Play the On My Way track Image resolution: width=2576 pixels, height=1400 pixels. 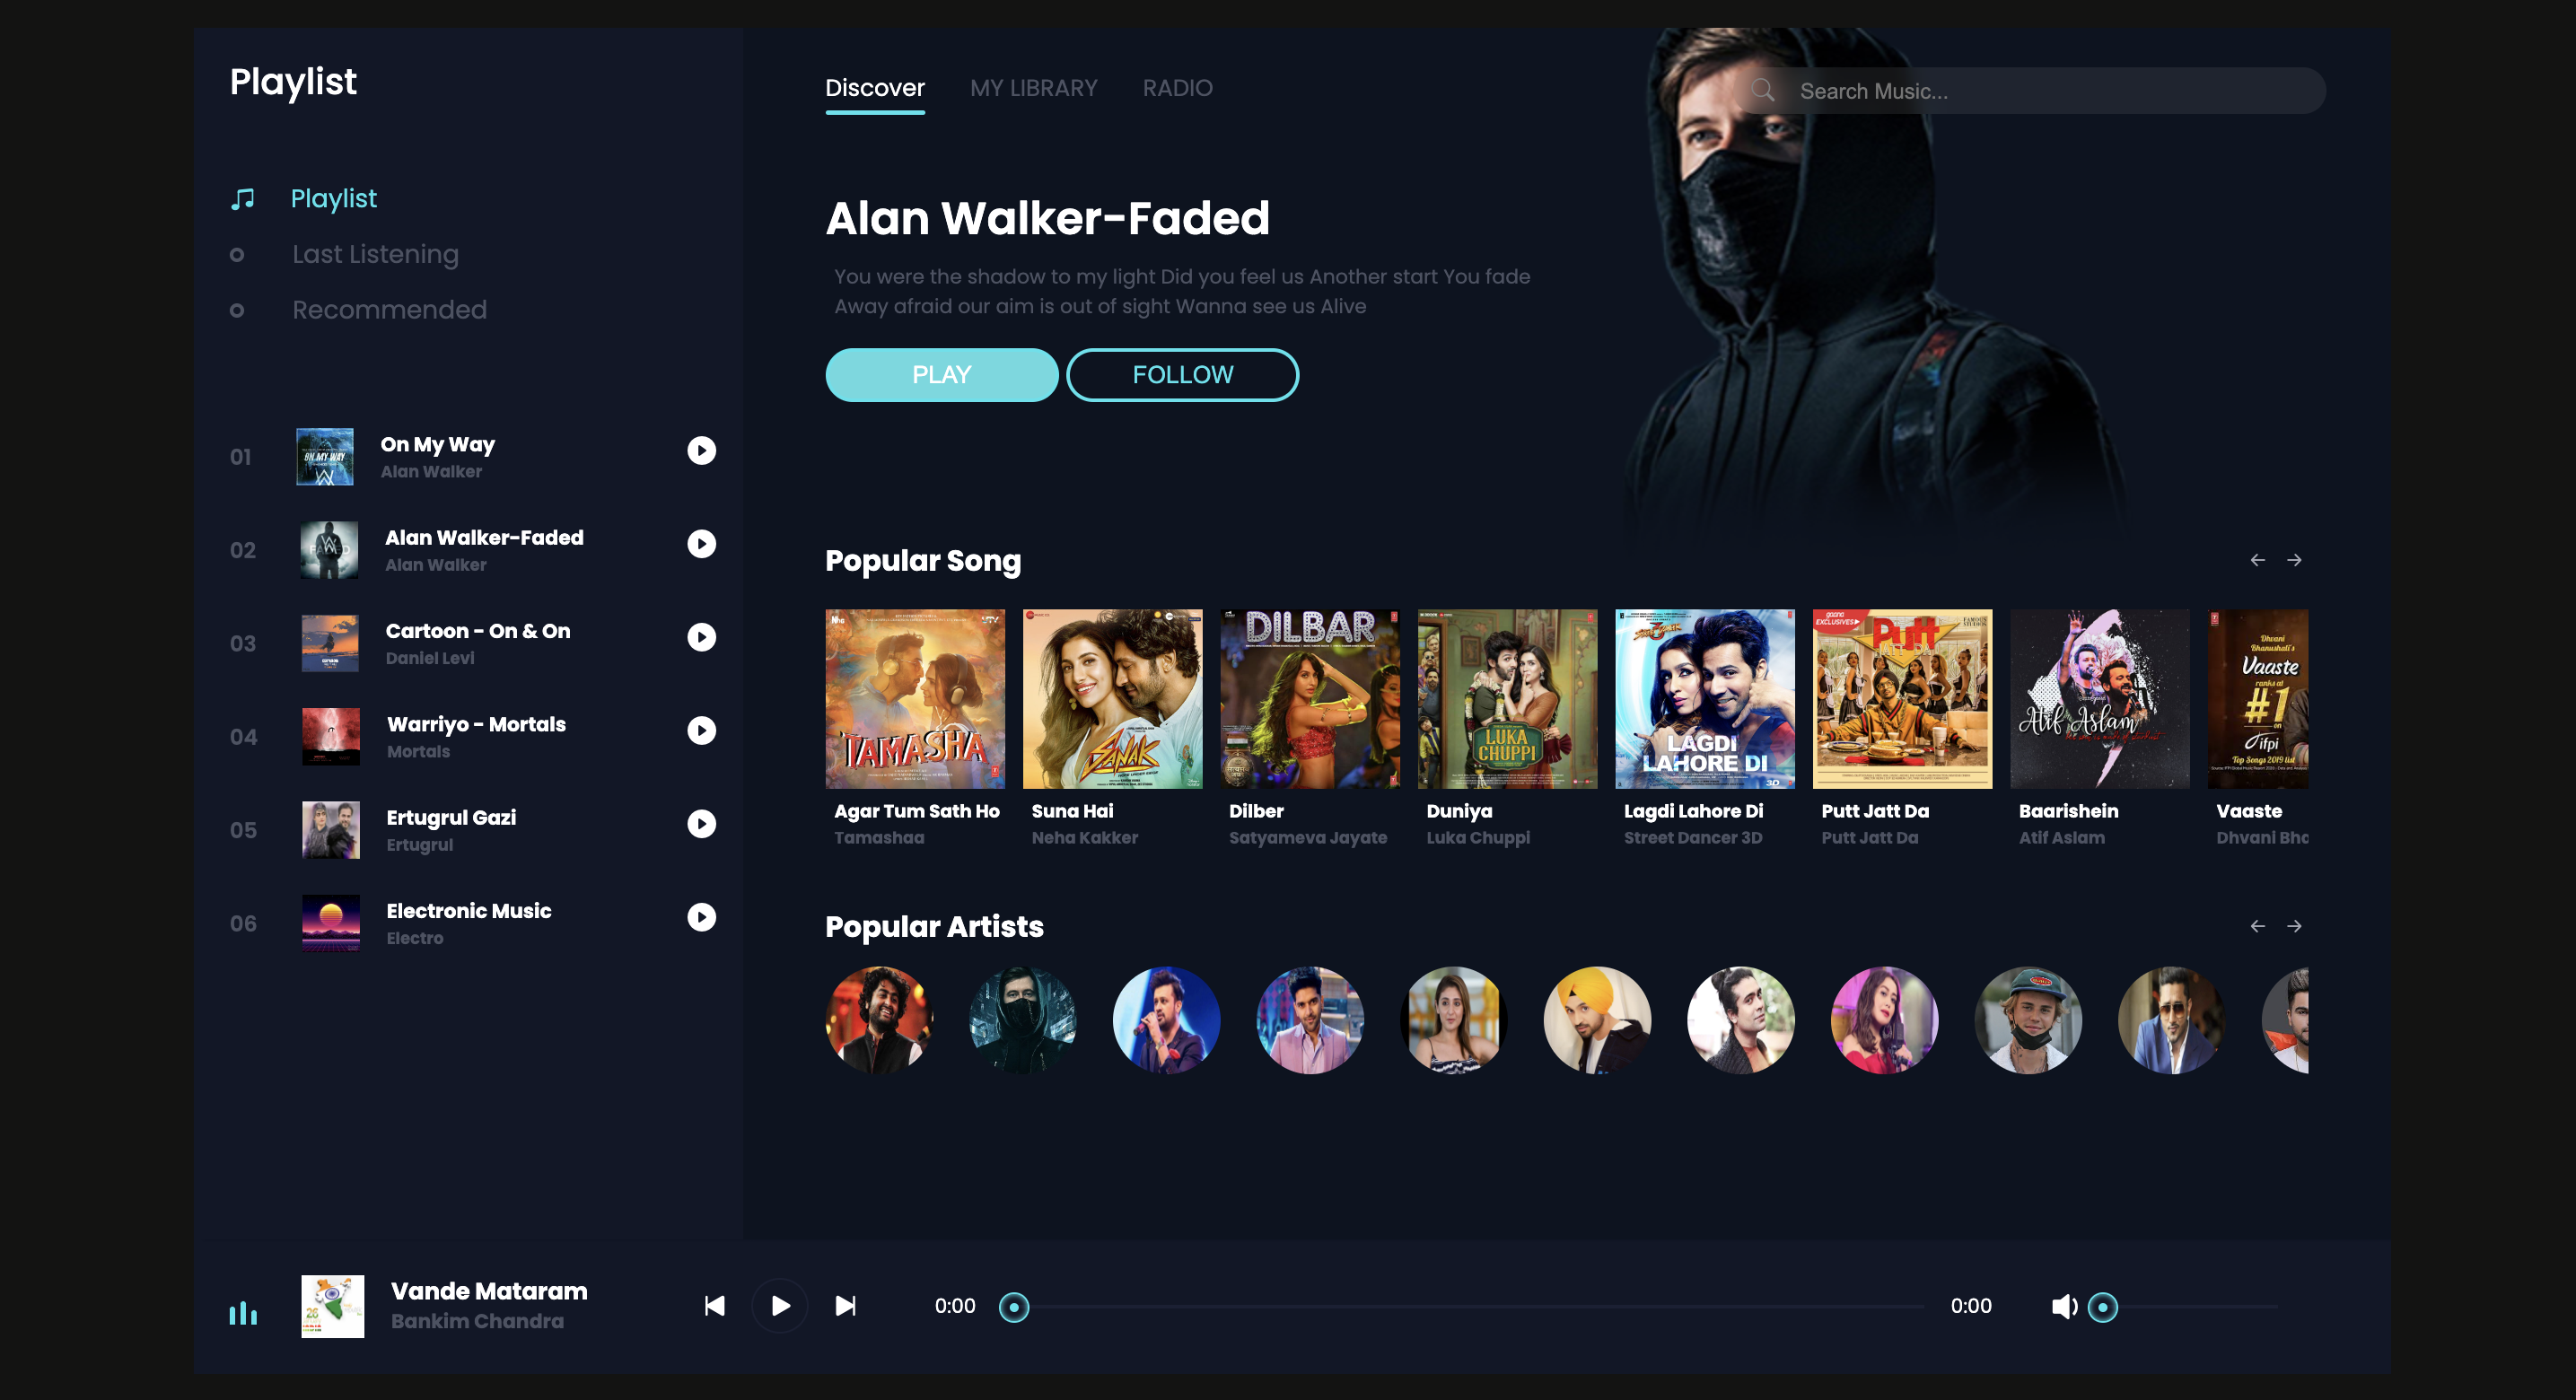pos(701,450)
